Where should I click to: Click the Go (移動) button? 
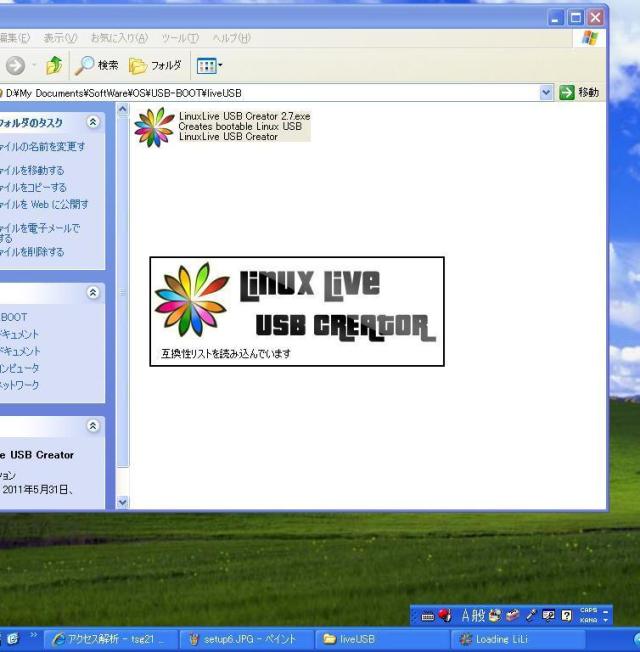click(580, 92)
